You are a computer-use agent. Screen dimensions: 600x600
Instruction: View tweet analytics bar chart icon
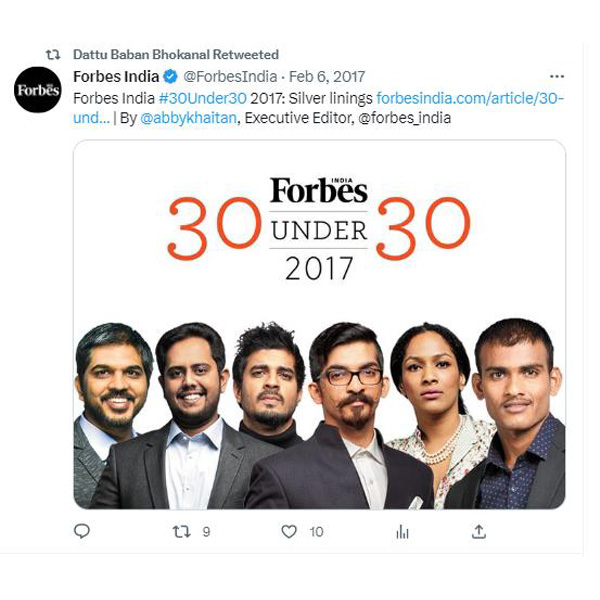pyautogui.click(x=402, y=531)
